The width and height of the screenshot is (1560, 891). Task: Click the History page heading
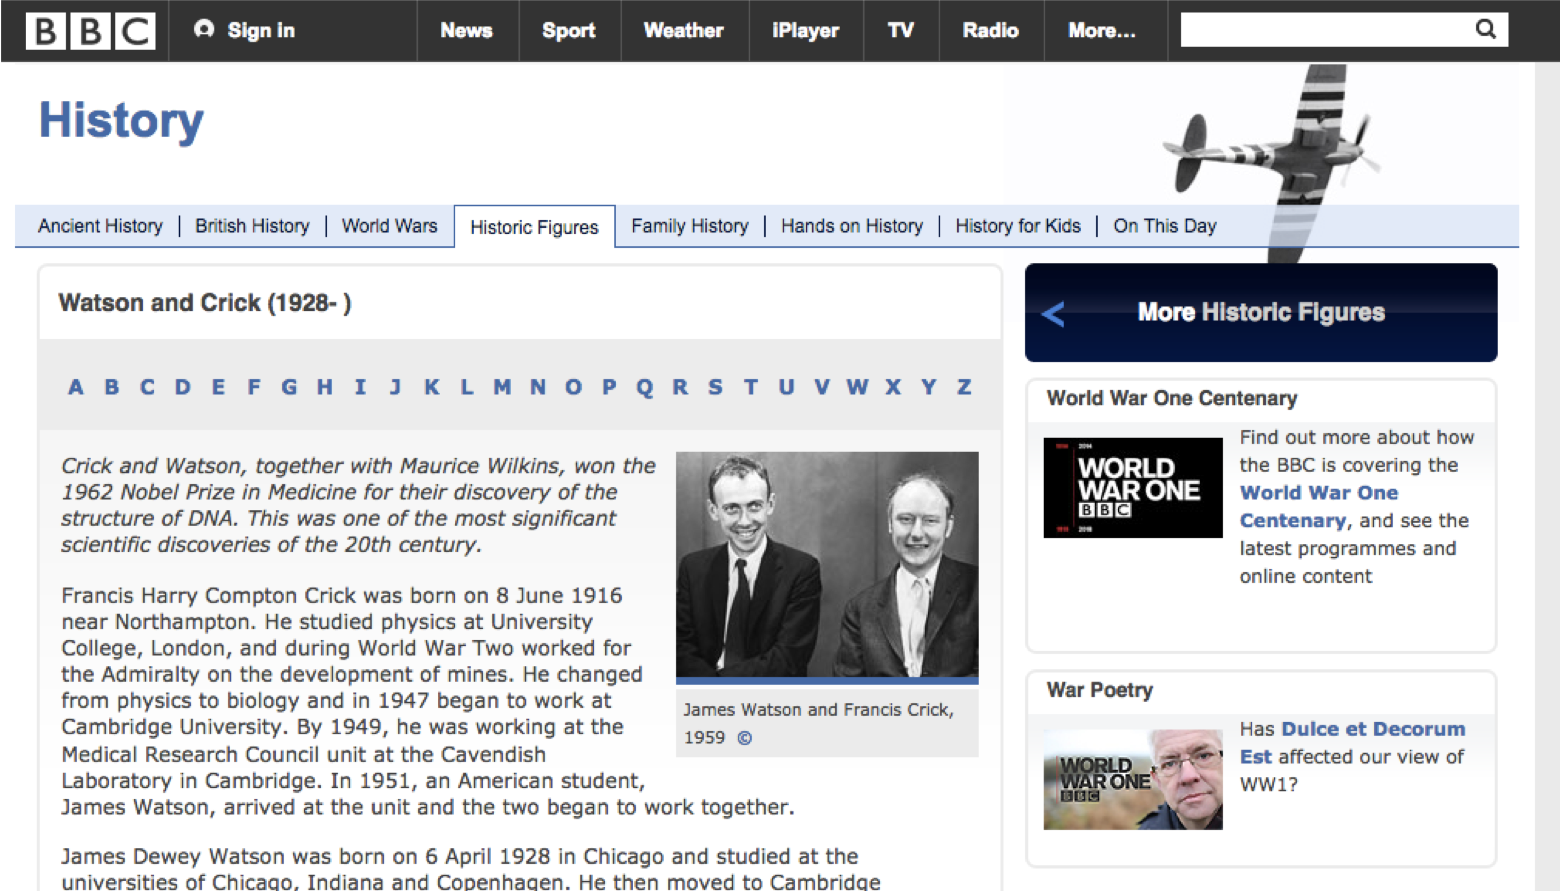click(x=121, y=121)
